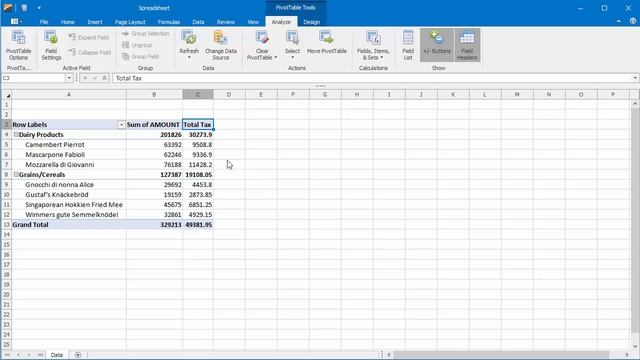Select column A header
640x360 pixels.
coord(69,95)
